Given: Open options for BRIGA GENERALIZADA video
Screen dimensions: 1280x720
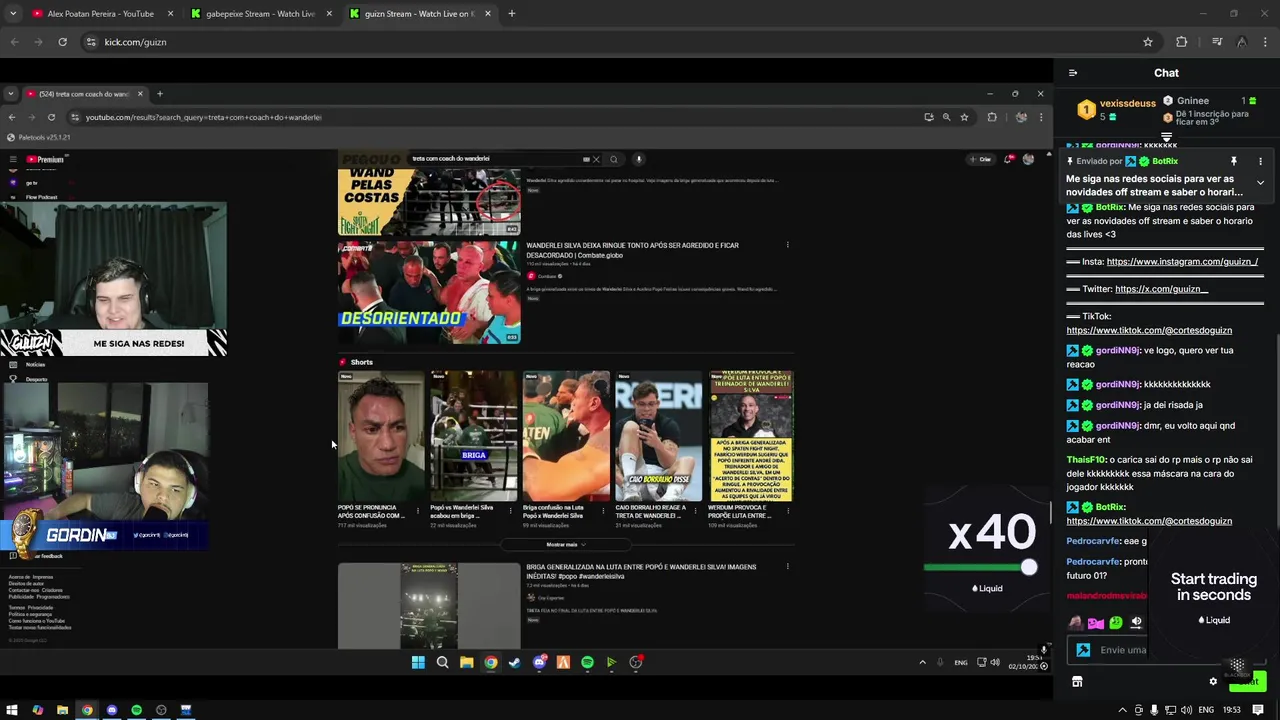Looking at the screenshot, I should (x=787, y=567).
